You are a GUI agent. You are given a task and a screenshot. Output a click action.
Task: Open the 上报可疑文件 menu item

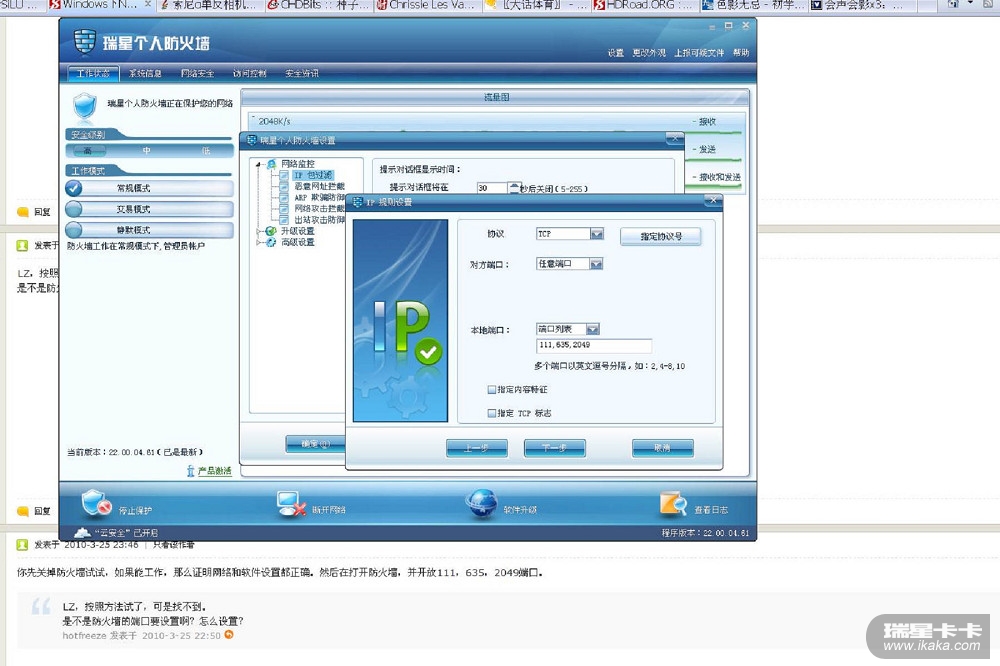(x=699, y=53)
